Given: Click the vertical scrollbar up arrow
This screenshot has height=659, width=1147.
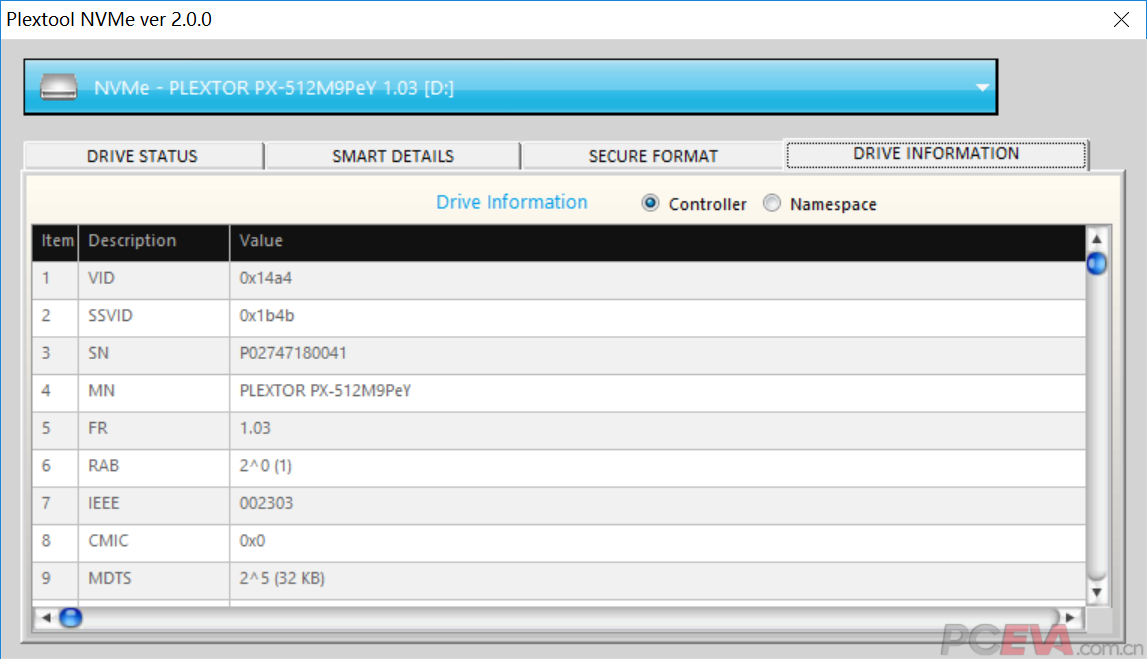Looking at the screenshot, I should point(1097,239).
